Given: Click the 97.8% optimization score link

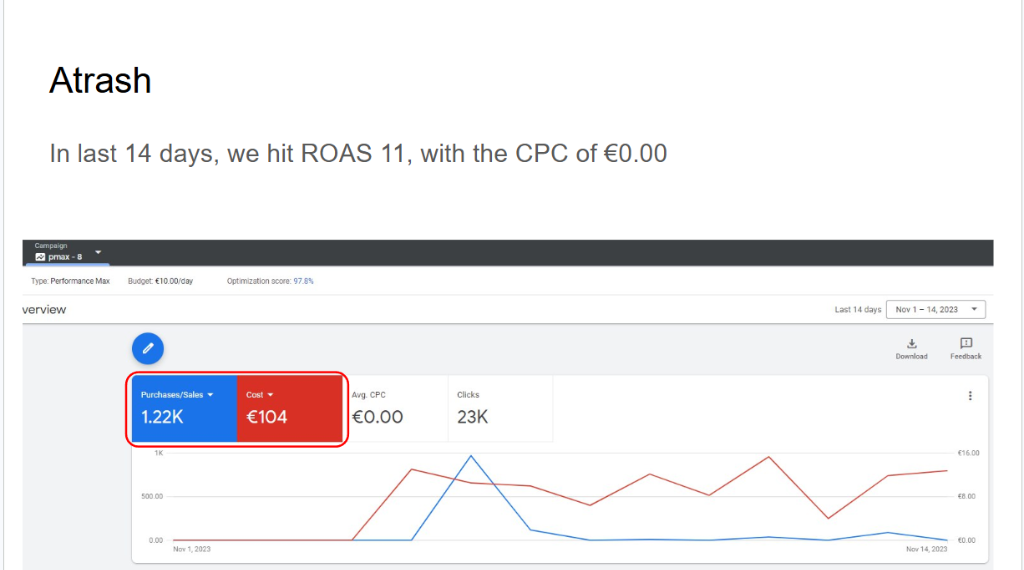Looking at the screenshot, I should pos(303,281).
